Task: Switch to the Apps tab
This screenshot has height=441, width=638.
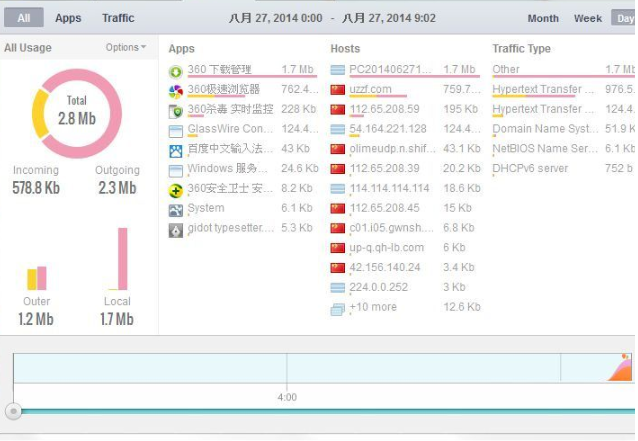Action: [68, 18]
